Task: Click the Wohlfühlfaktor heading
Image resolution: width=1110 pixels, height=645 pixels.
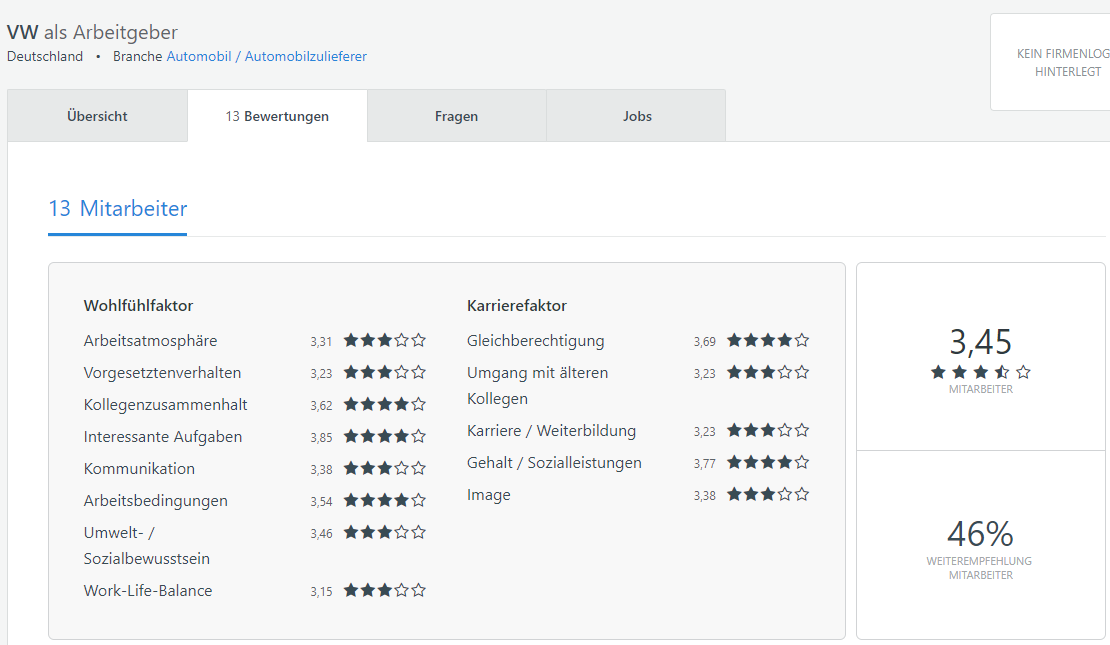Action: 139,306
